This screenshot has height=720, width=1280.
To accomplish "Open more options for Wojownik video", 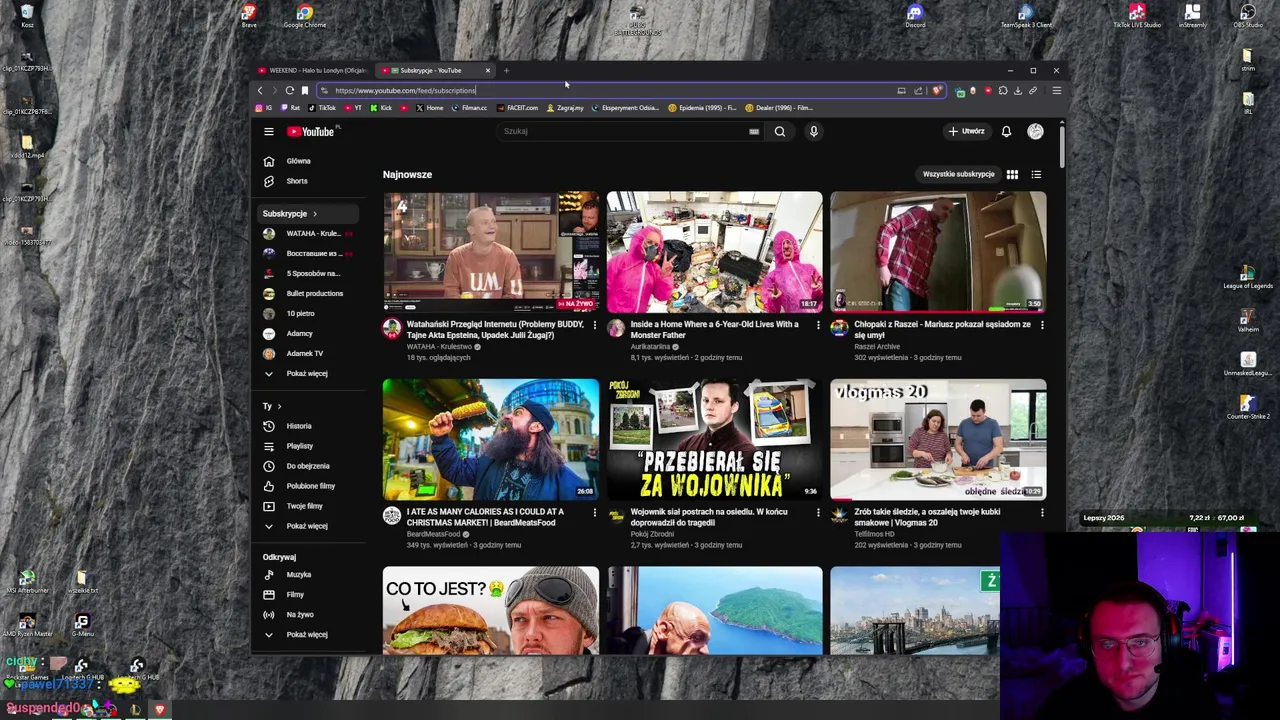I will pyautogui.click(x=818, y=512).
